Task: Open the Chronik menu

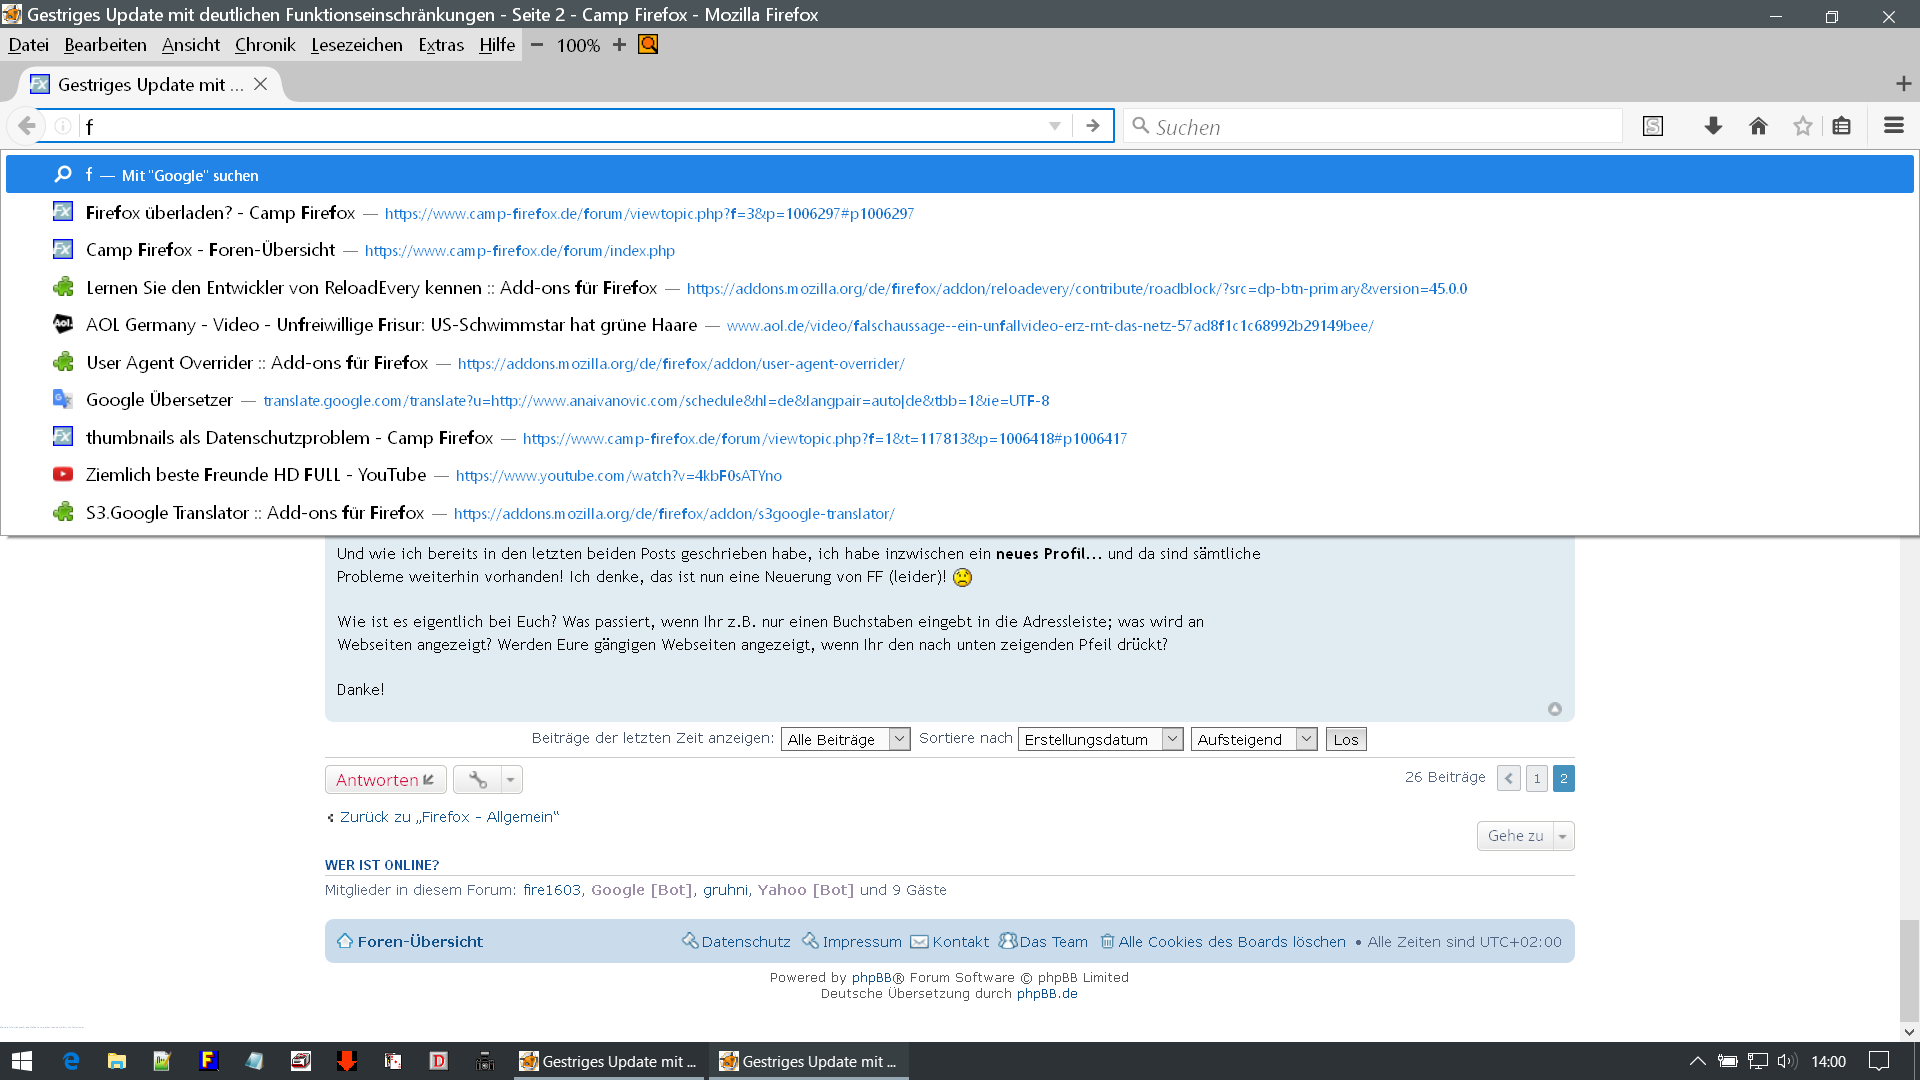Action: (265, 45)
